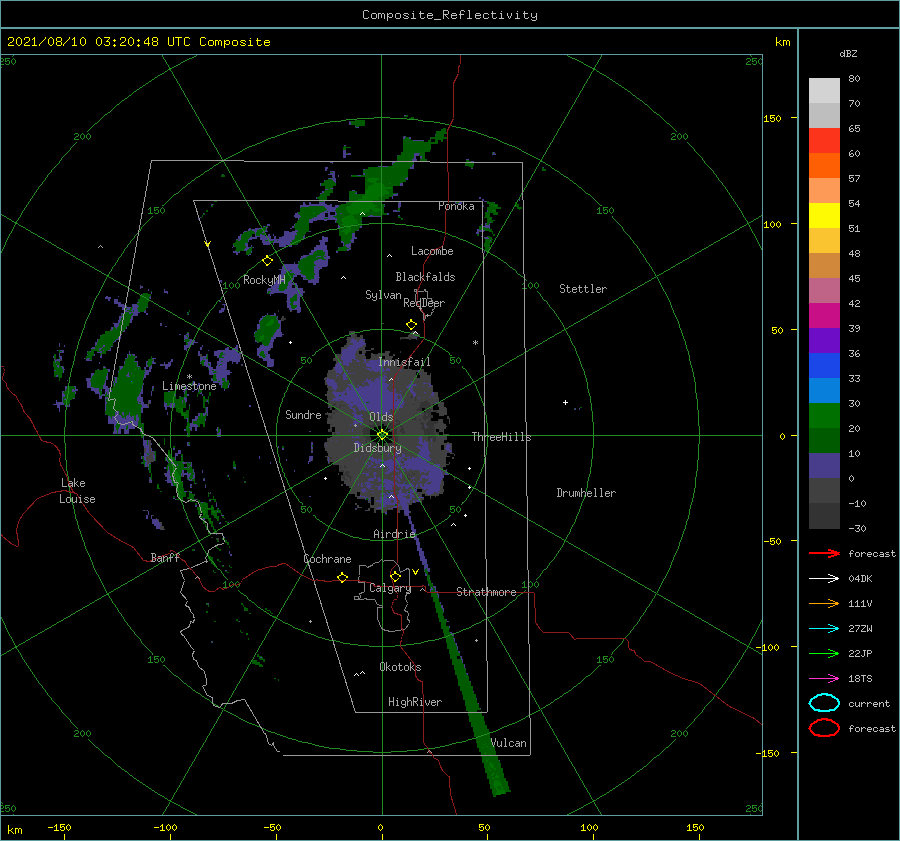Click the yellow diamond marker near Cochrane

pyautogui.click(x=342, y=577)
